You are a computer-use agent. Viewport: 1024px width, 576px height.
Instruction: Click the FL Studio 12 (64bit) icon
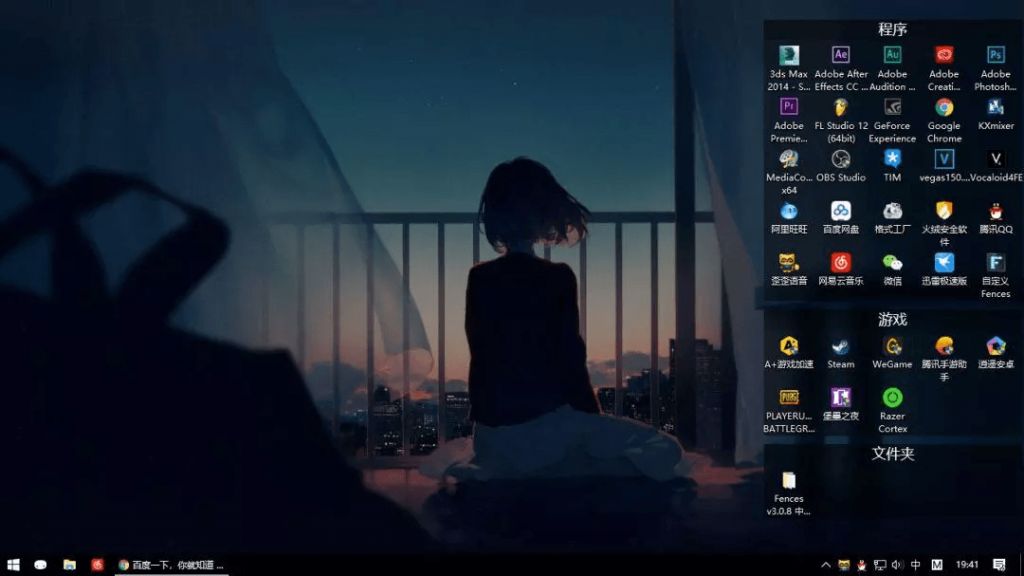(x=841, y=108)
